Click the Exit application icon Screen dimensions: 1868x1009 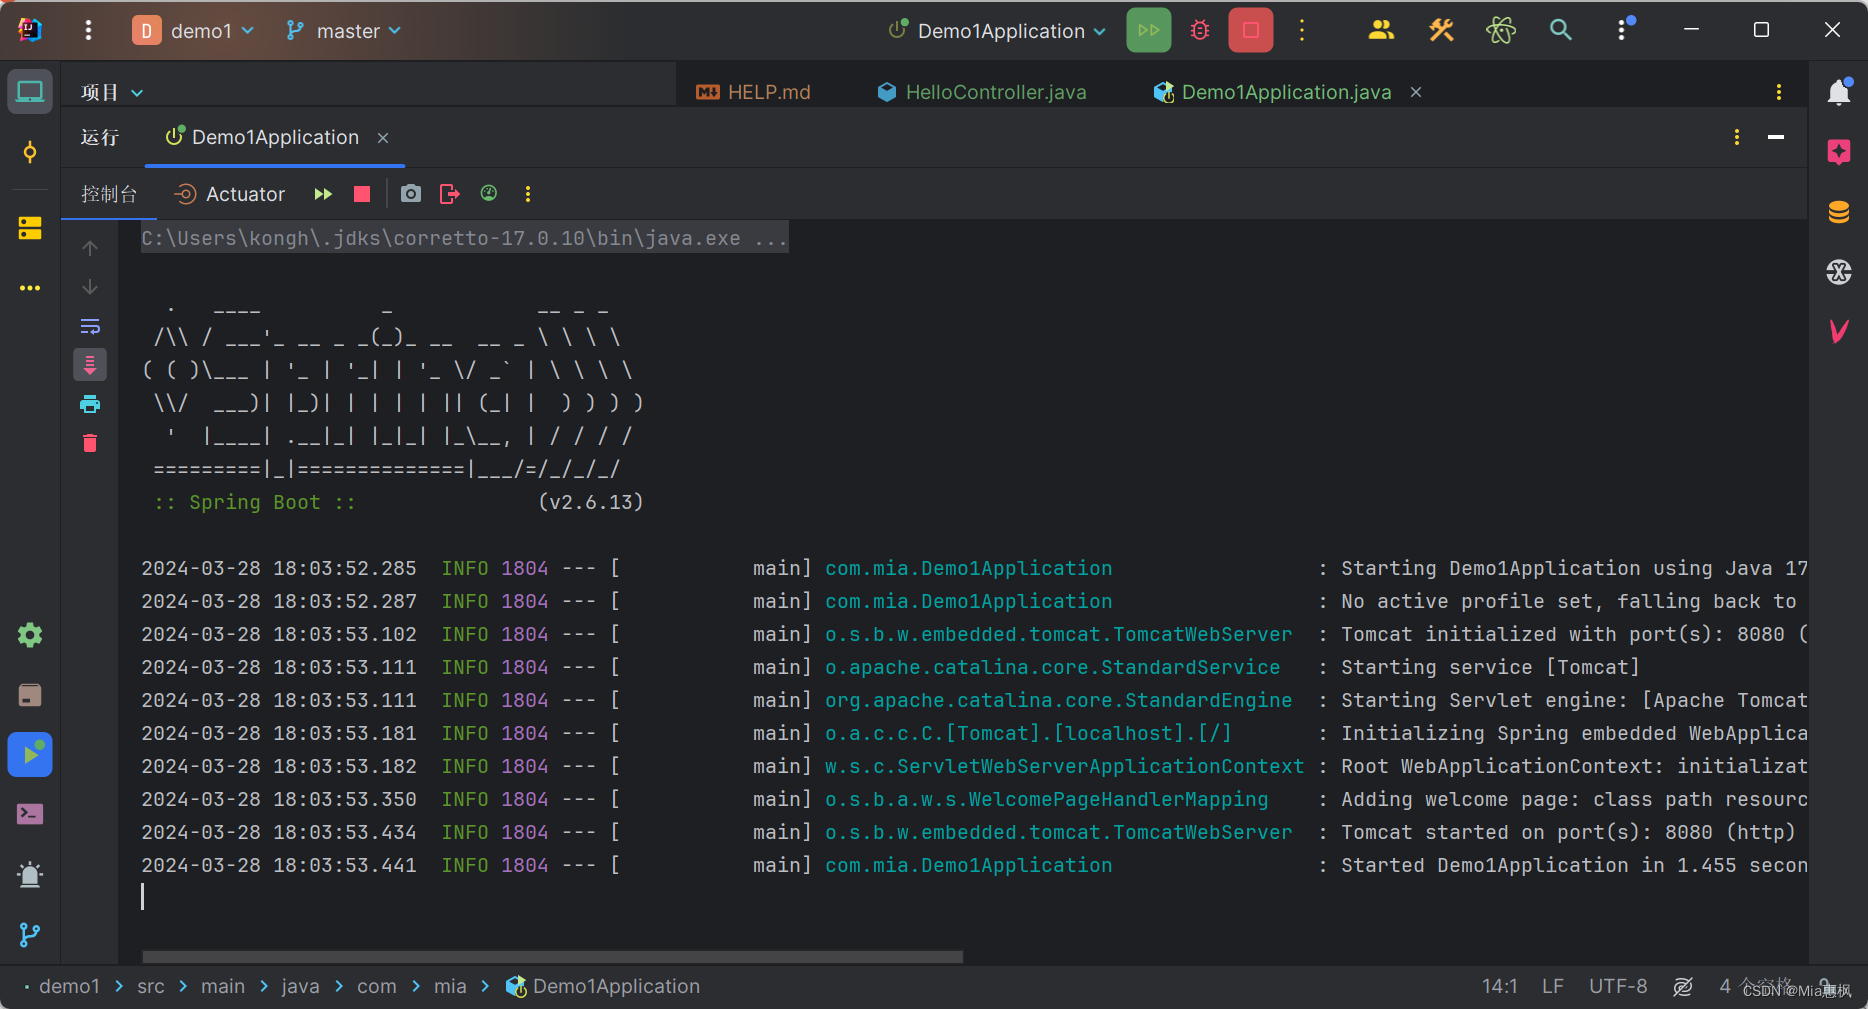[450, 194]
